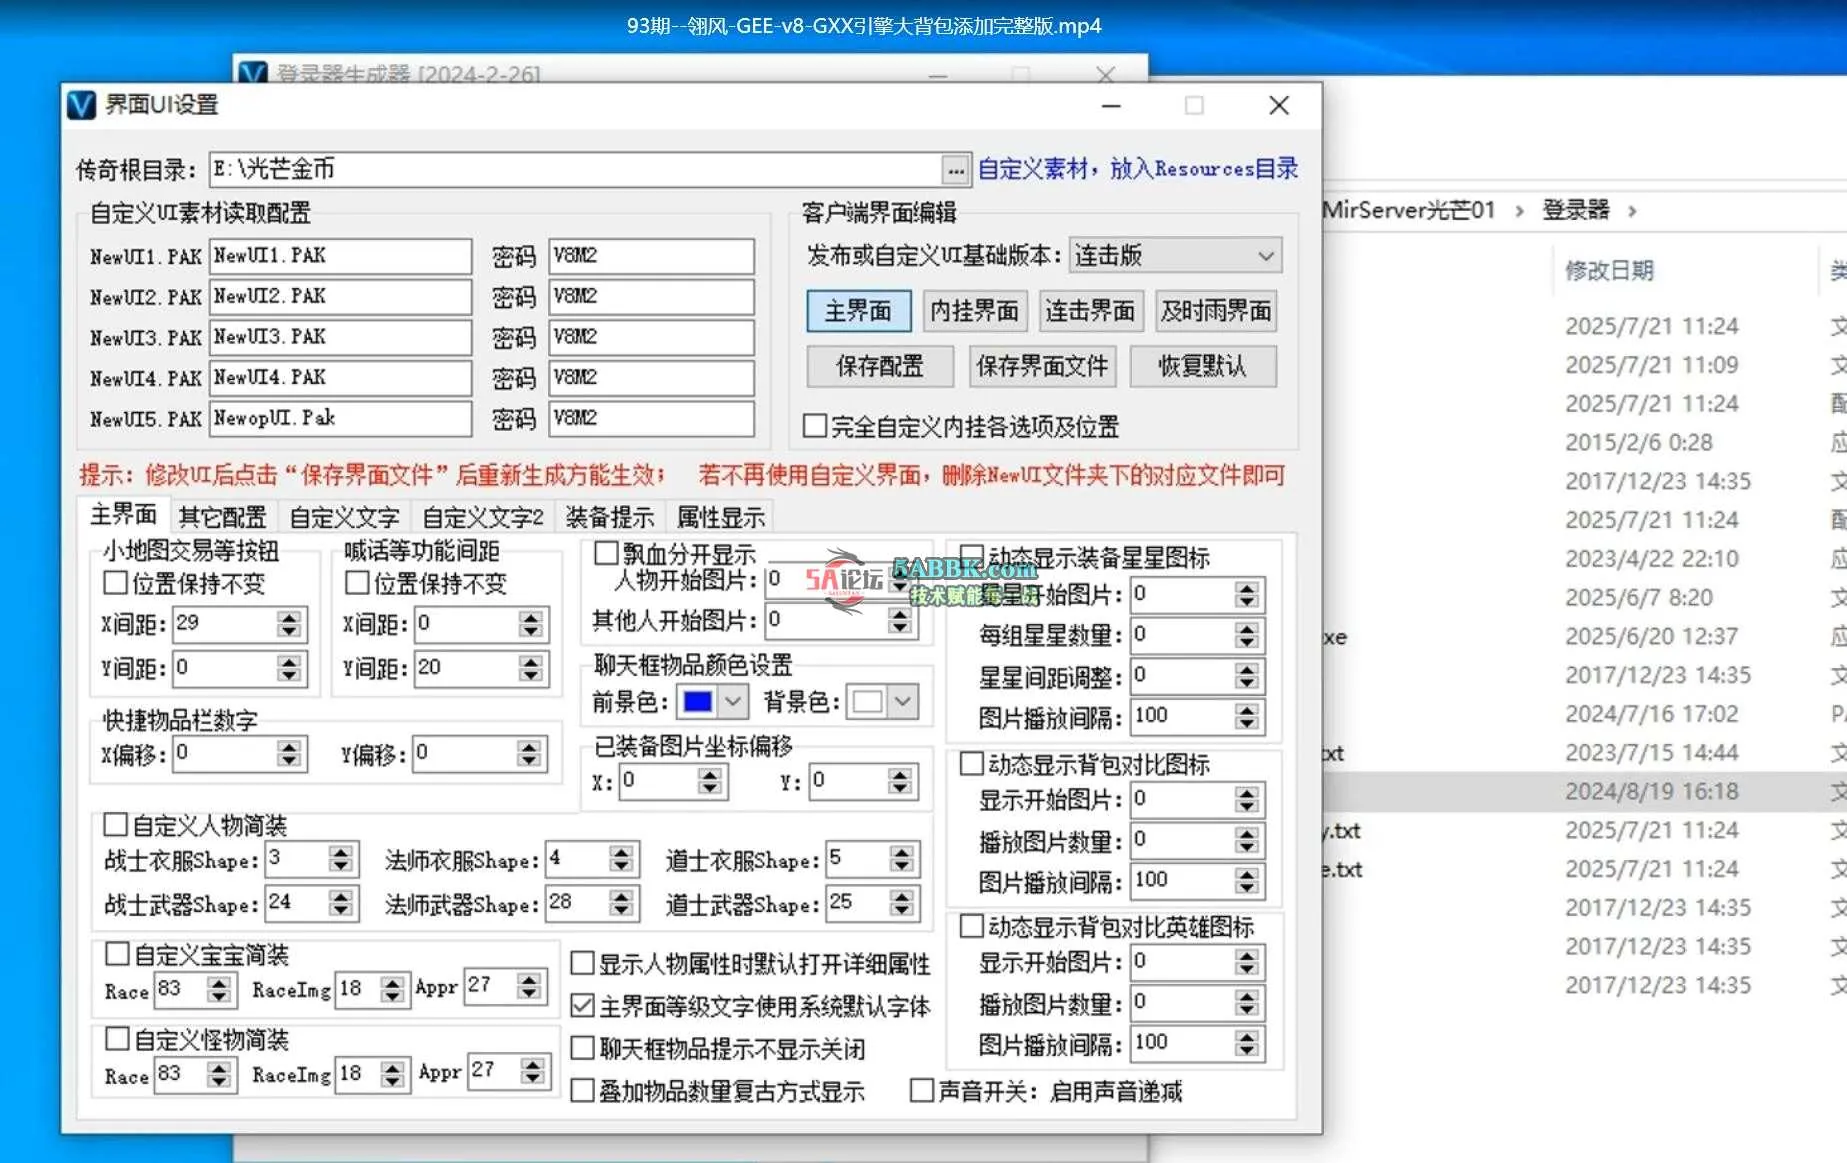Switch to the 装备提示 tab
Viewport: 1847px width, 1163px height.
click(x=610, y=517)
